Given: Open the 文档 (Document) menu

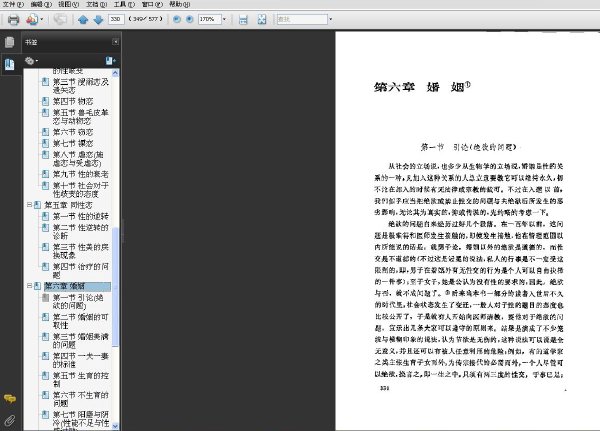Looking at the screenshot, I should pos(96,4).
